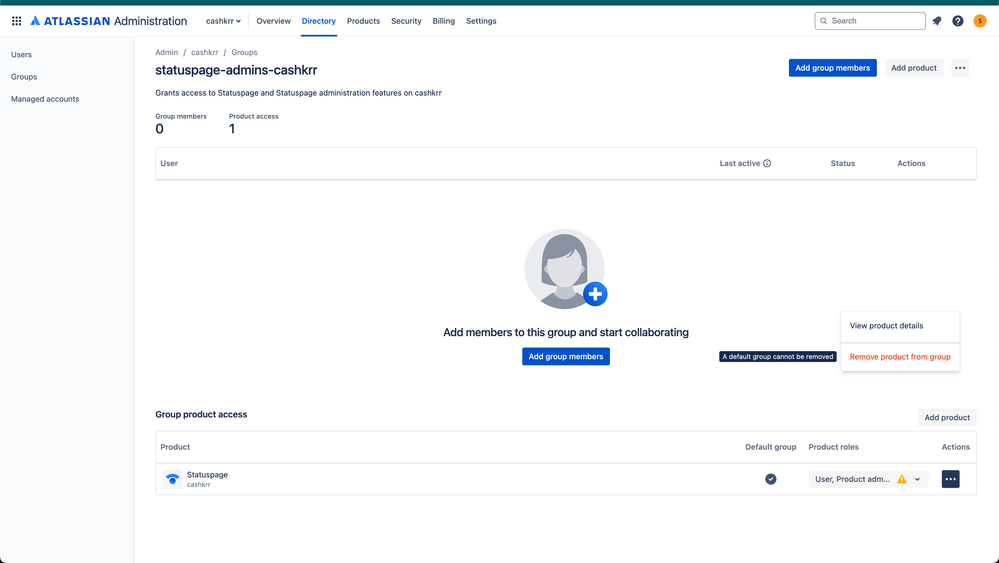Open the Statuspage row actions ellipsis button
999x563 pixels.
pyautogui.click(x=951, y=479)
